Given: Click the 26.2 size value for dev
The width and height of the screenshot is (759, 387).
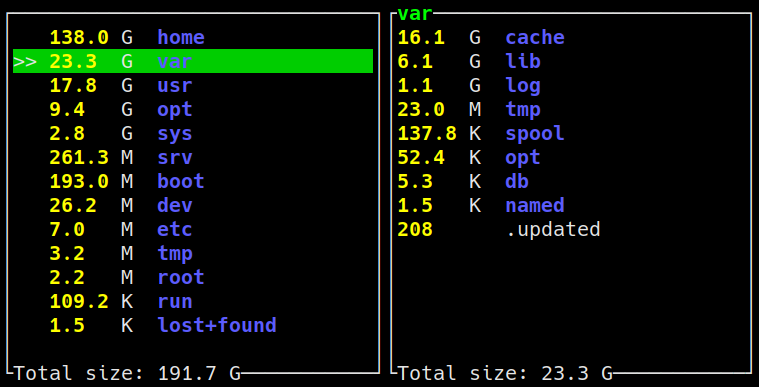Looking at the screenshot, I should (x=73, y=205).
